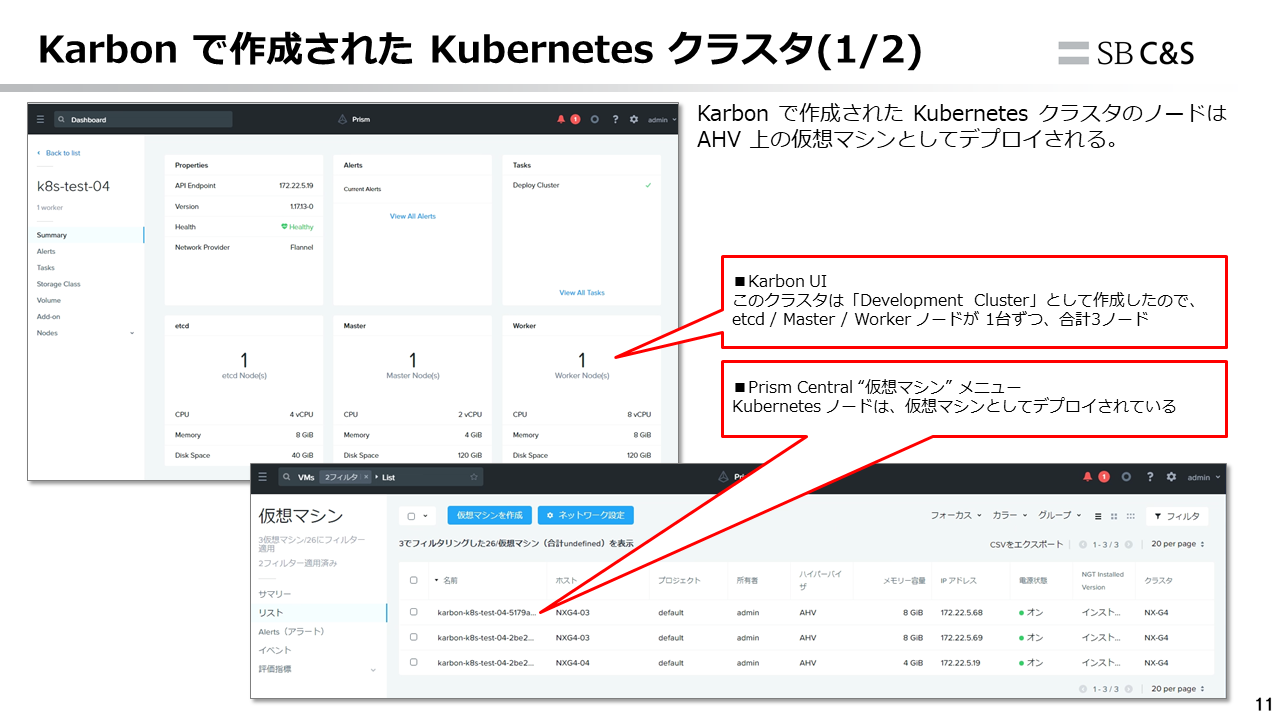Open settings gear in Karbon window header
Screen dimensions: 1280x720
click(634, 119)
